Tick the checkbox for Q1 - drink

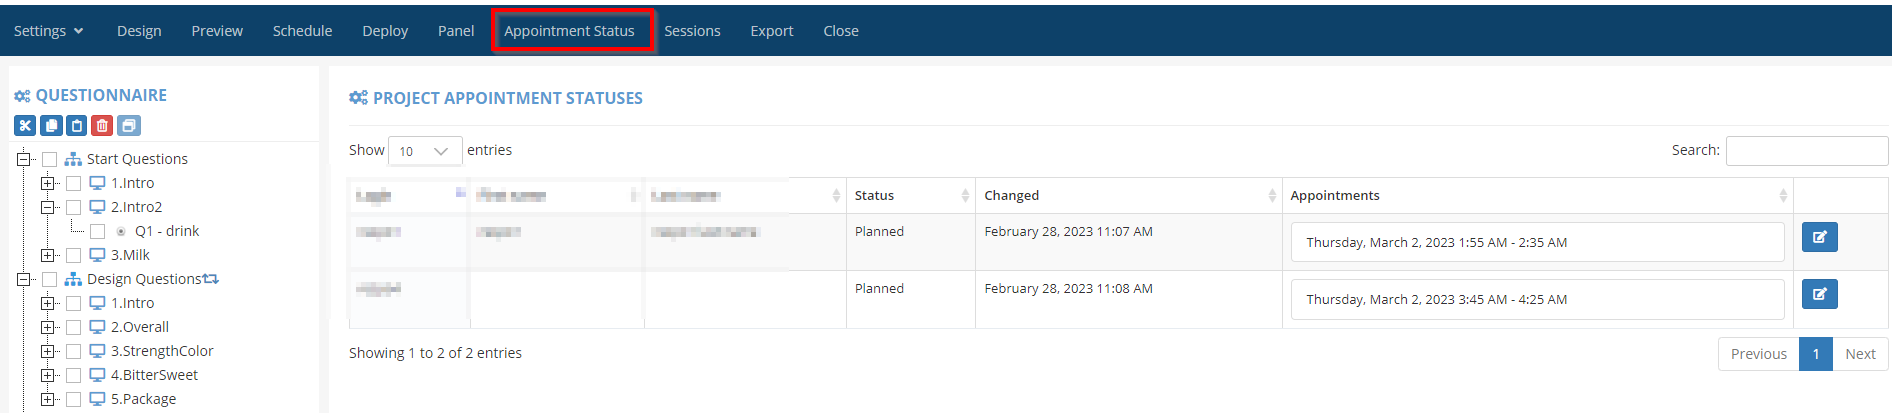point(98,231)
